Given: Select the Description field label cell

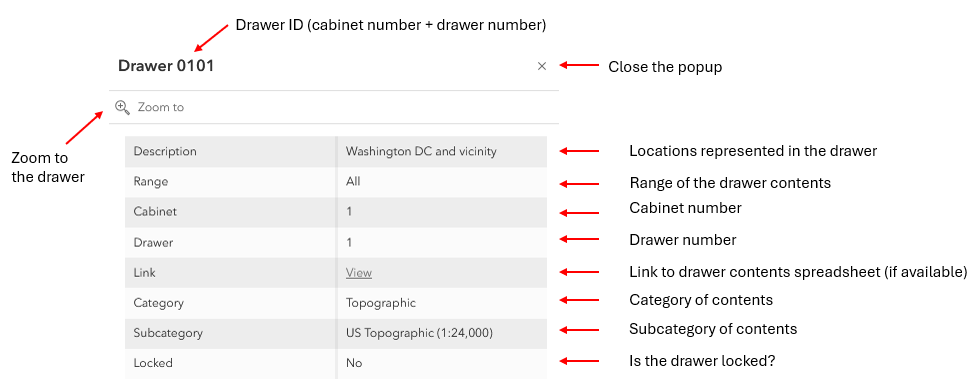Looking at the screenshot, I should coord(231,151).
